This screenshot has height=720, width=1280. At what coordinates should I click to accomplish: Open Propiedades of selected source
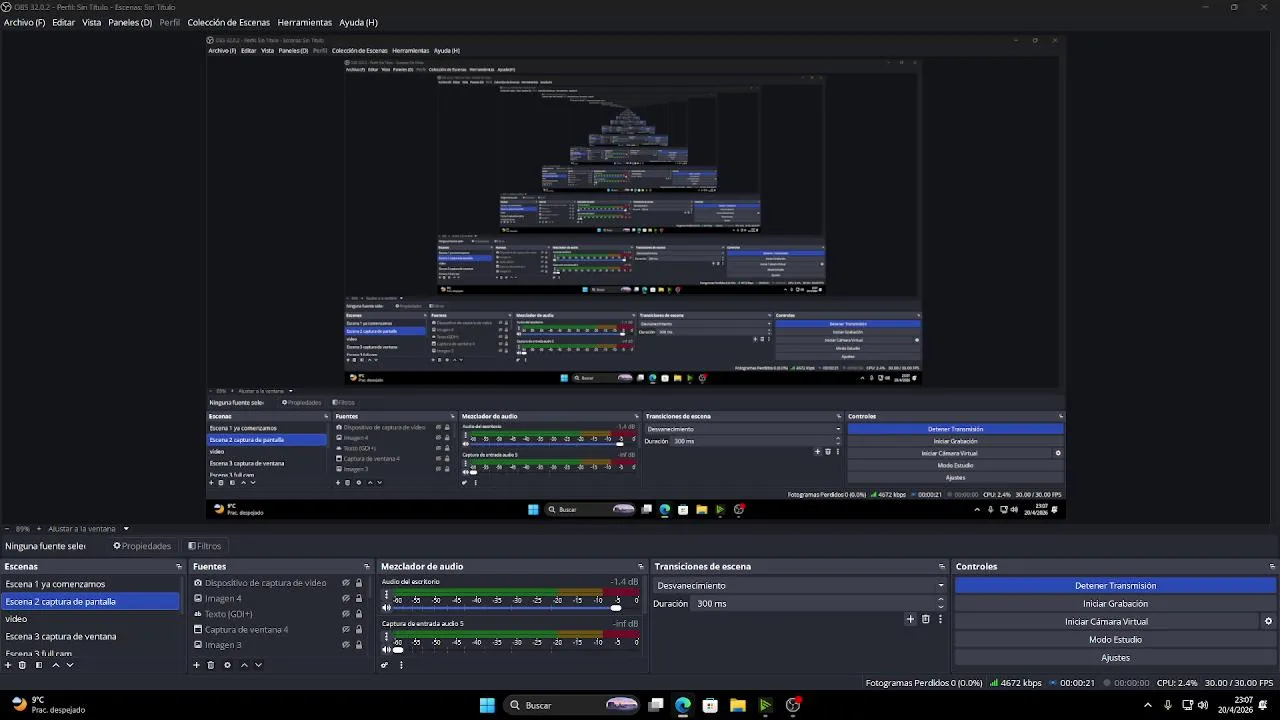point(142,546)
